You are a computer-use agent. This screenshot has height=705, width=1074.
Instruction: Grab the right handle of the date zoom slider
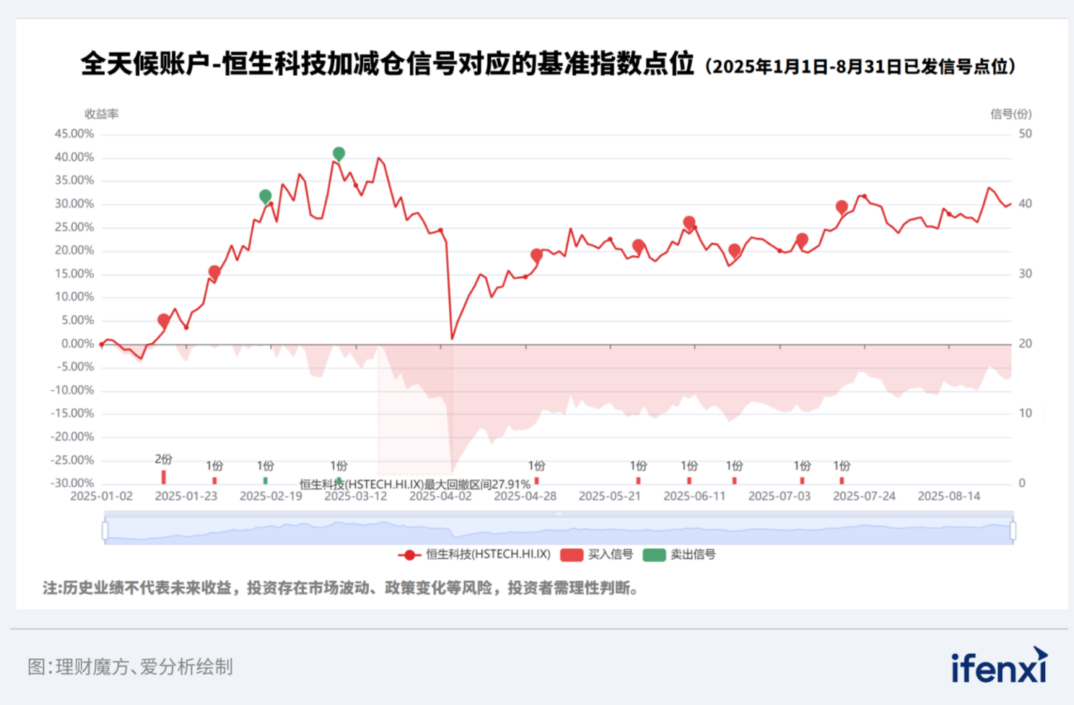click(1013, 530)
